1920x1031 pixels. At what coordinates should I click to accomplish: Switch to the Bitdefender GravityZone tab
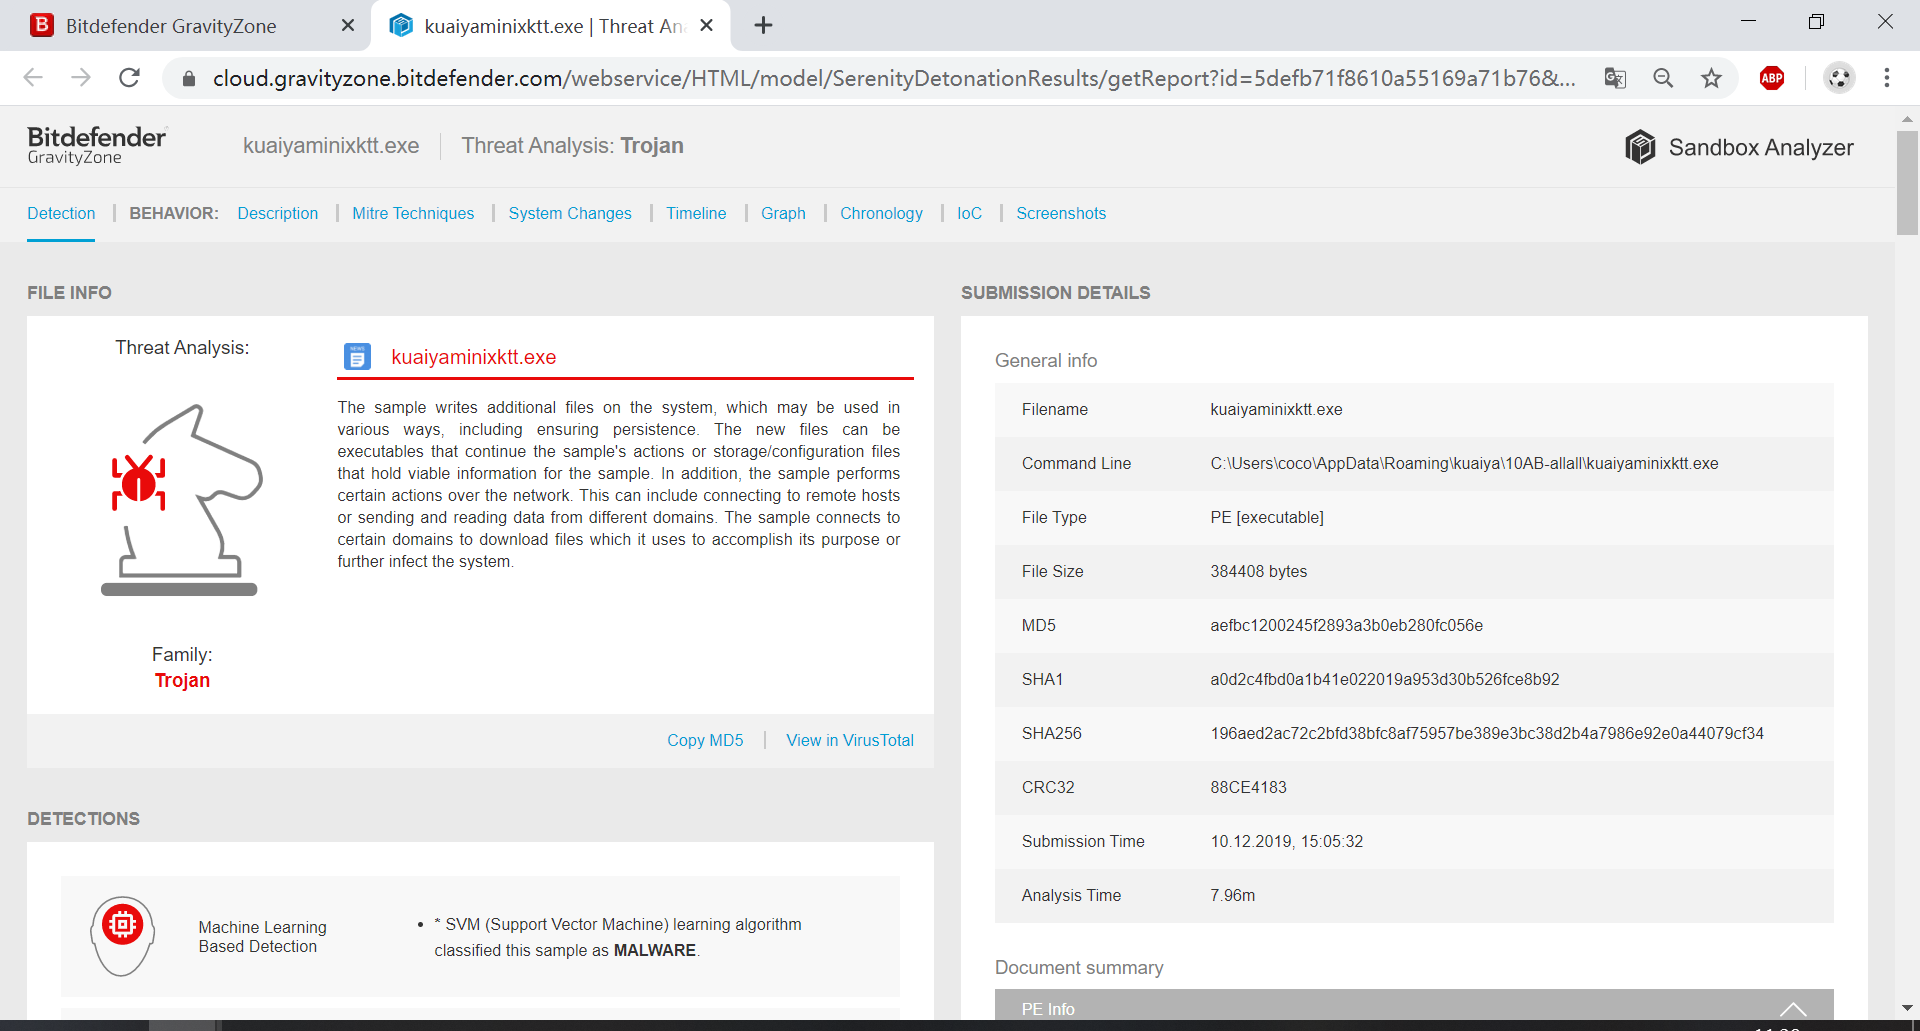tap(185, 26)
